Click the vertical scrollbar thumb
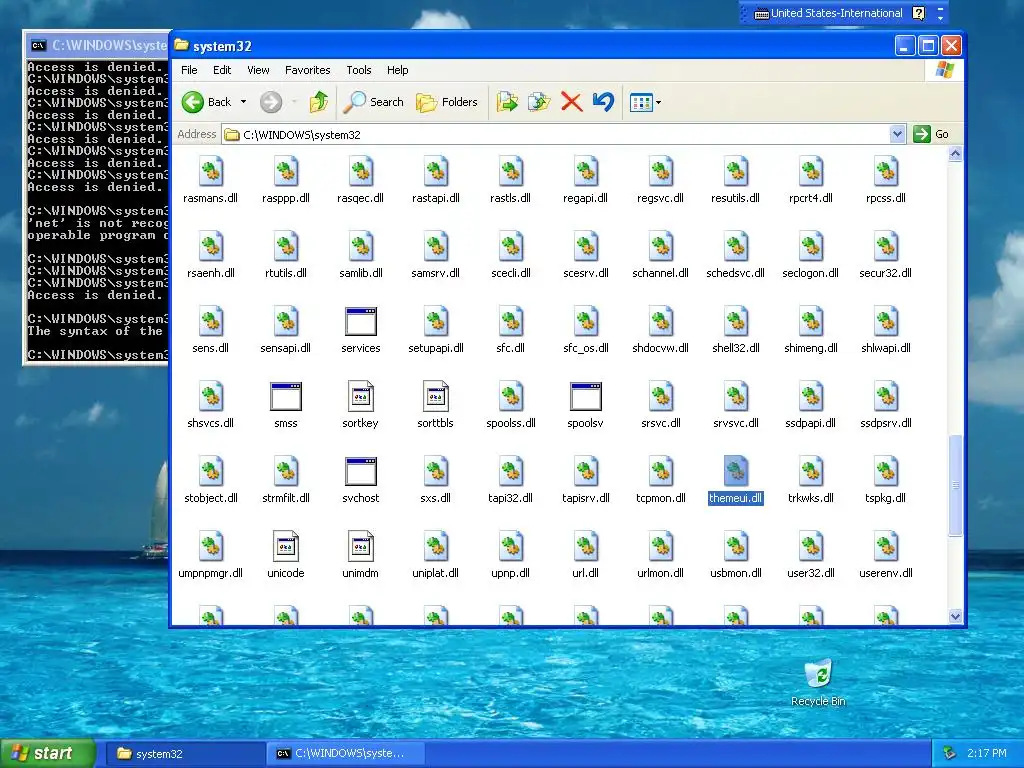Image resolution: width=1024 pixels, height=768 pixels. [955, 485]
